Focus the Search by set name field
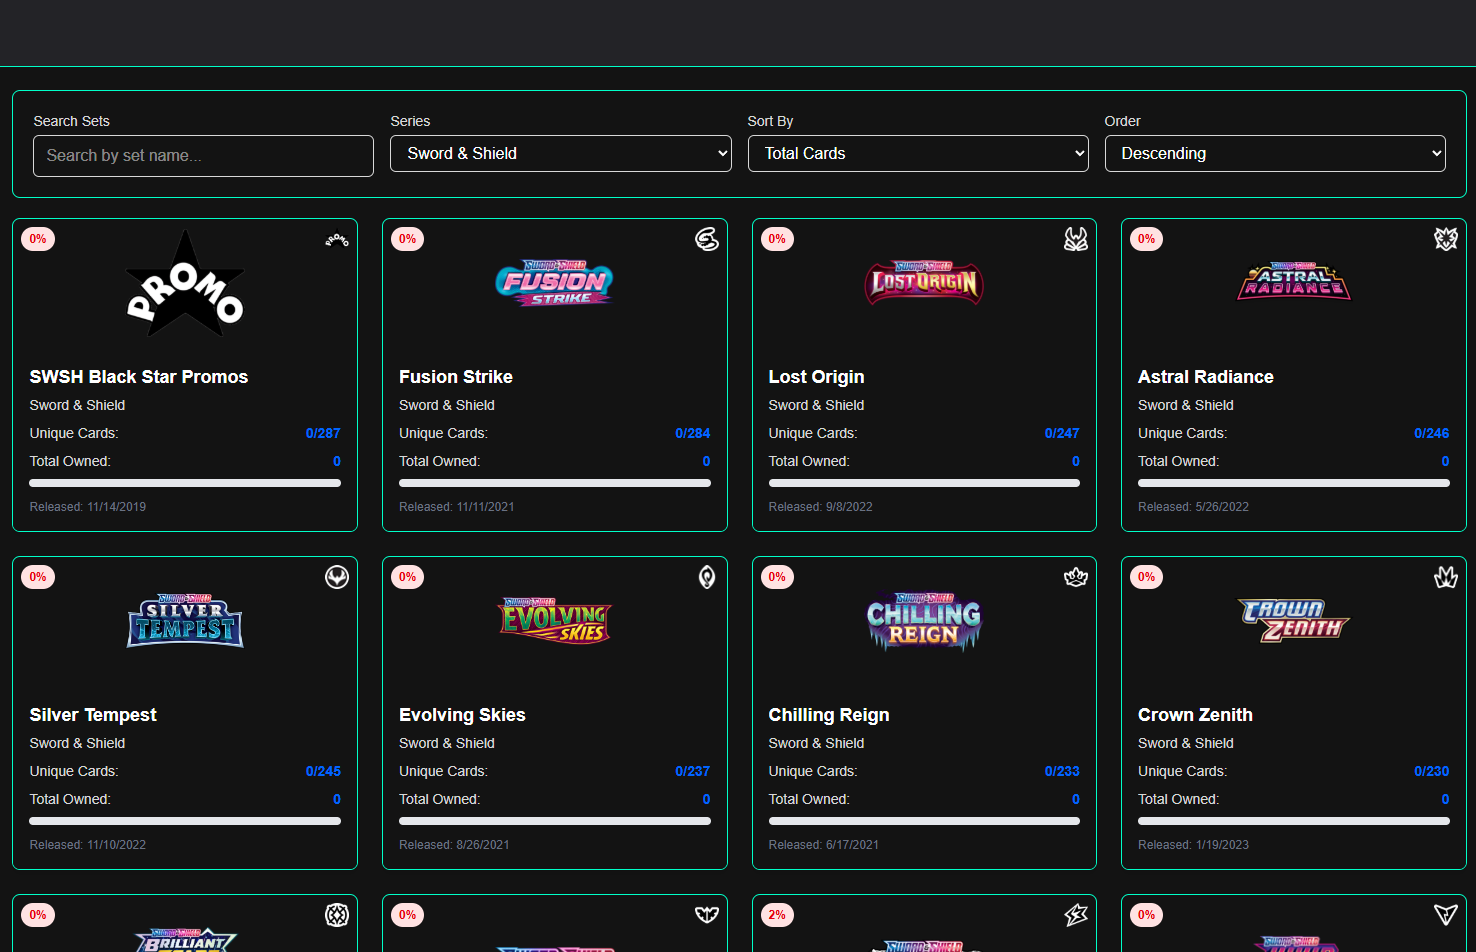 (x=203, y=156)
